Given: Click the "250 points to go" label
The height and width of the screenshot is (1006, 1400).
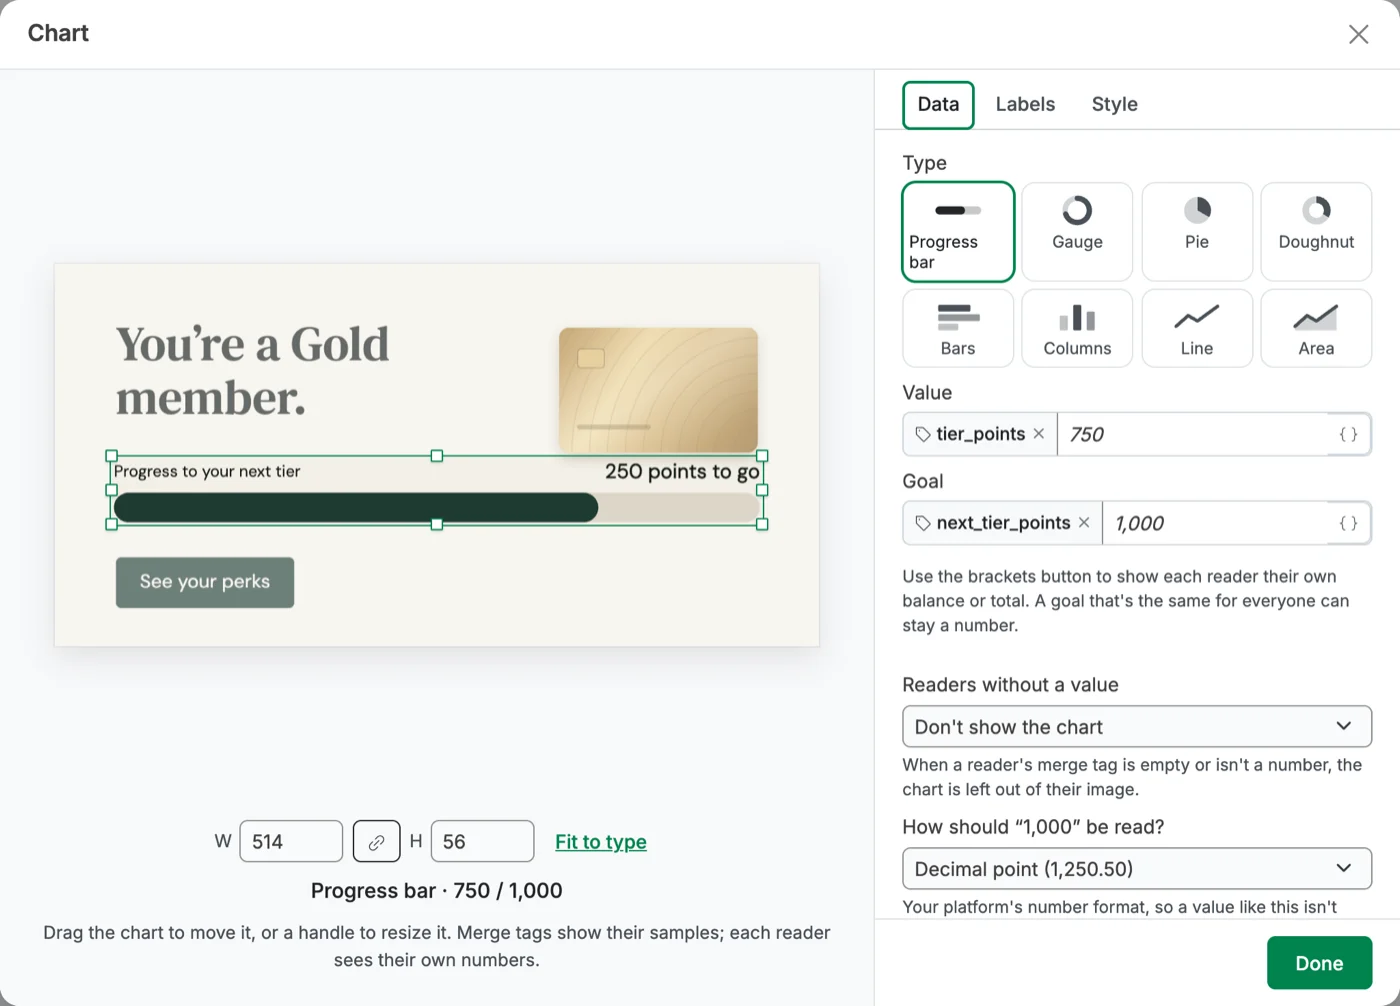Looking at the screenshot, I should click(x=682, y=472).
